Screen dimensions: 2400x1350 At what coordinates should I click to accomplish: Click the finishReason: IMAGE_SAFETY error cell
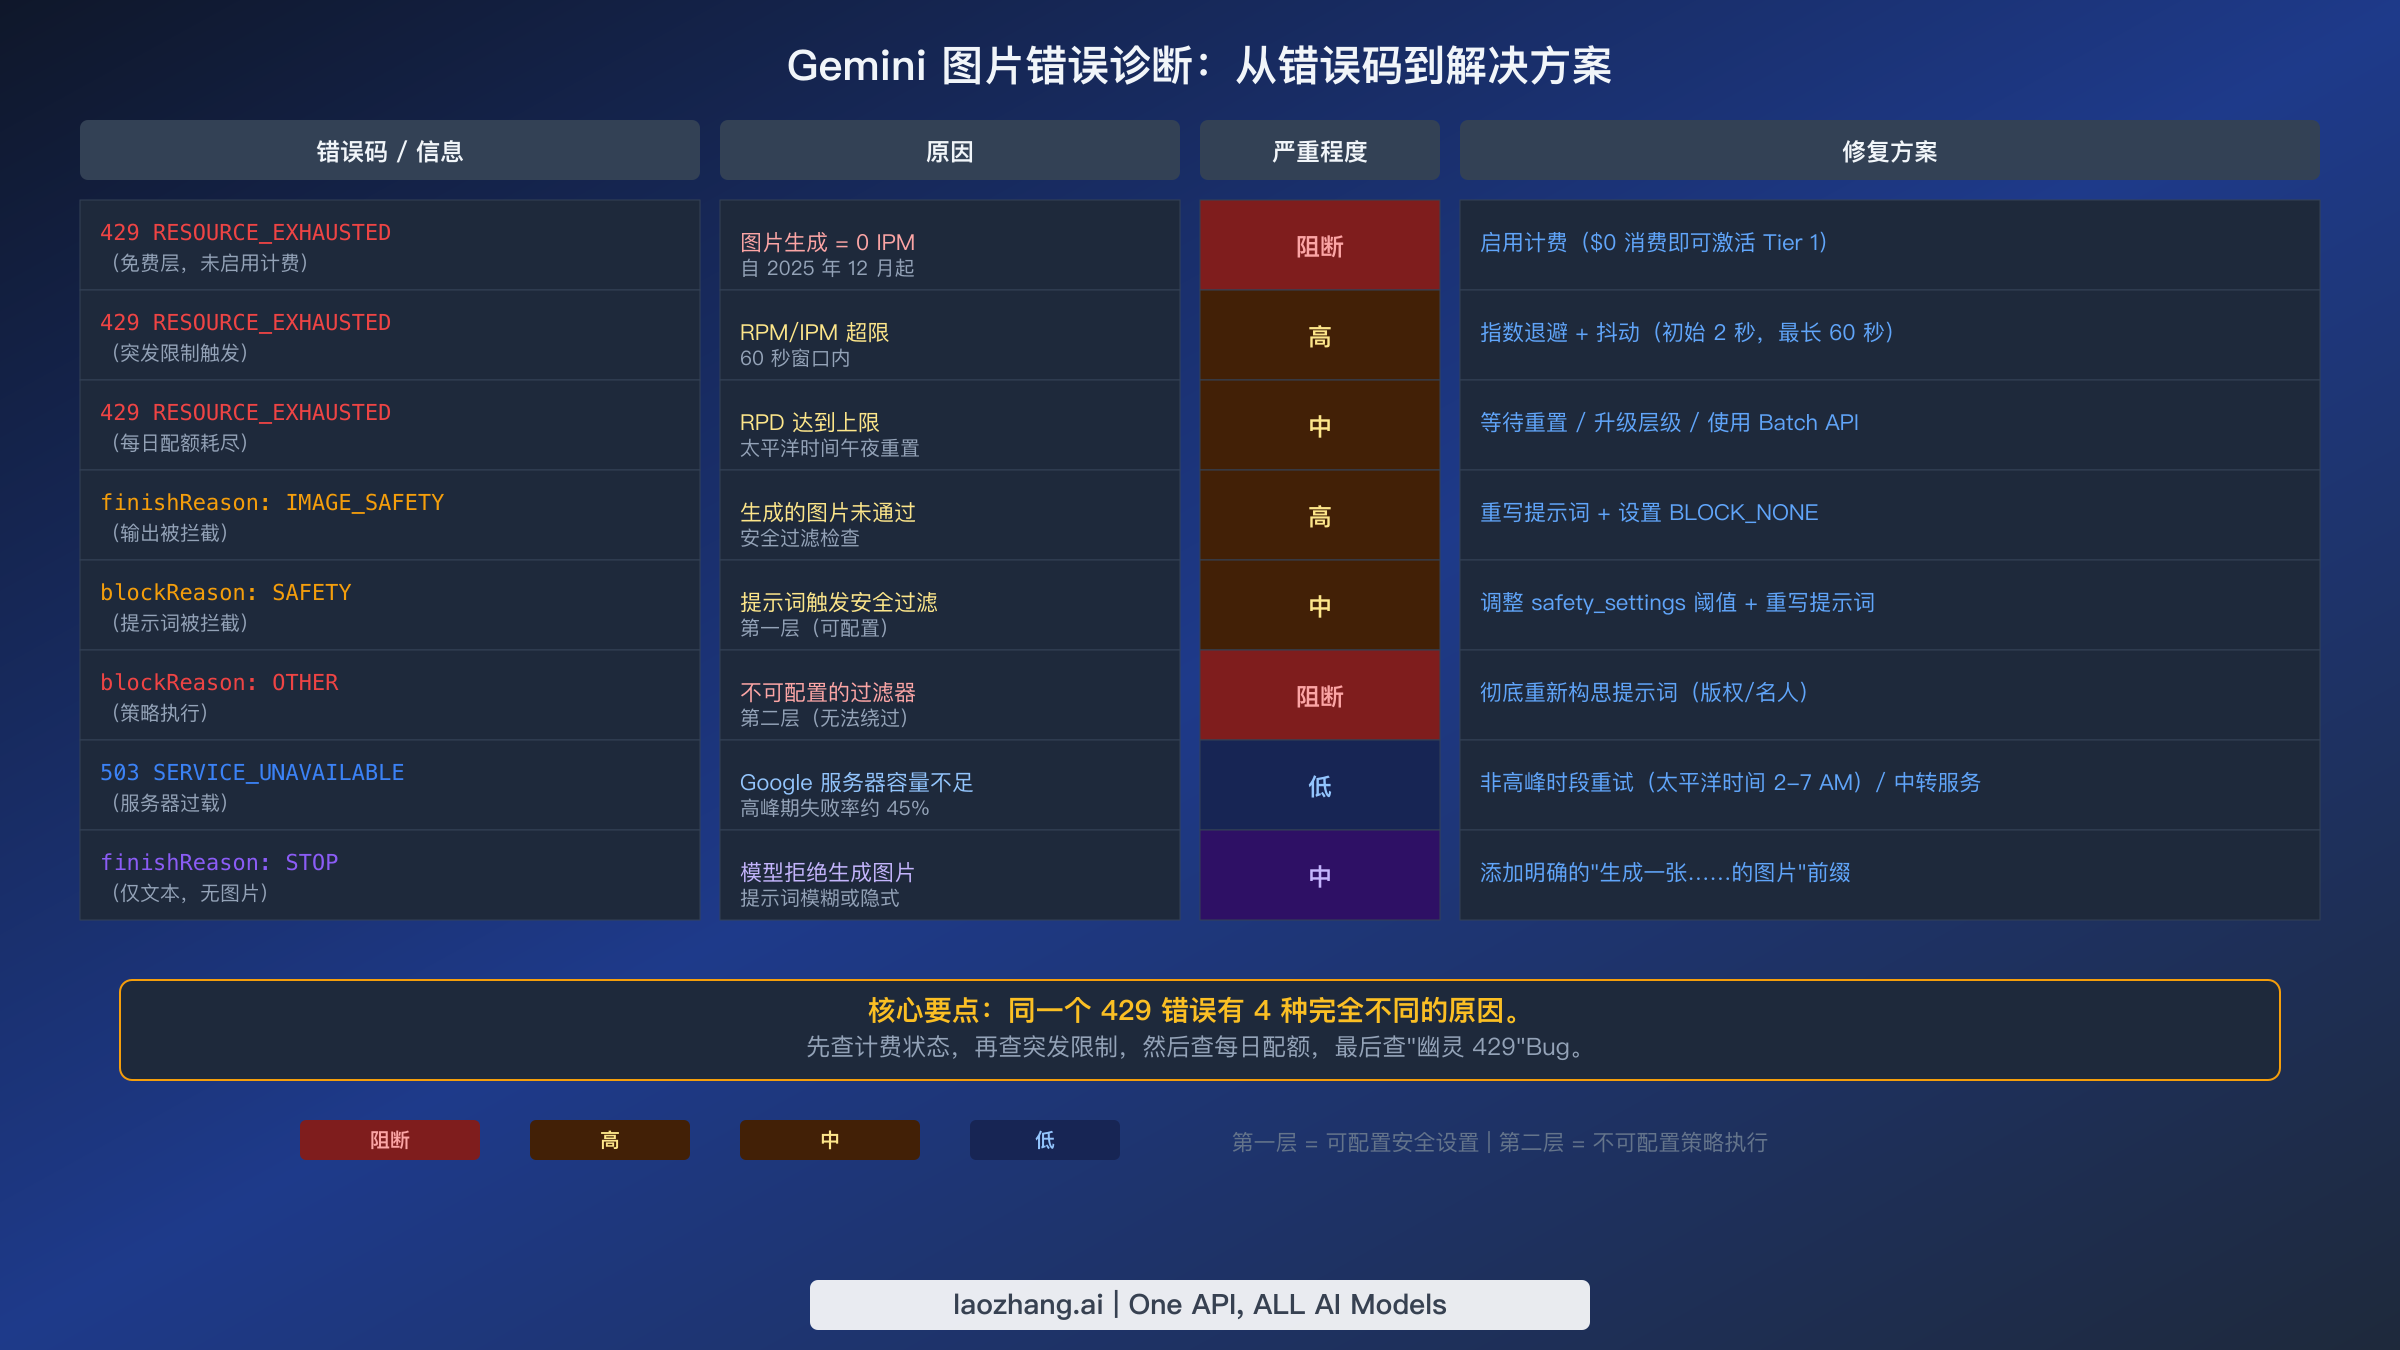[389, 515]
